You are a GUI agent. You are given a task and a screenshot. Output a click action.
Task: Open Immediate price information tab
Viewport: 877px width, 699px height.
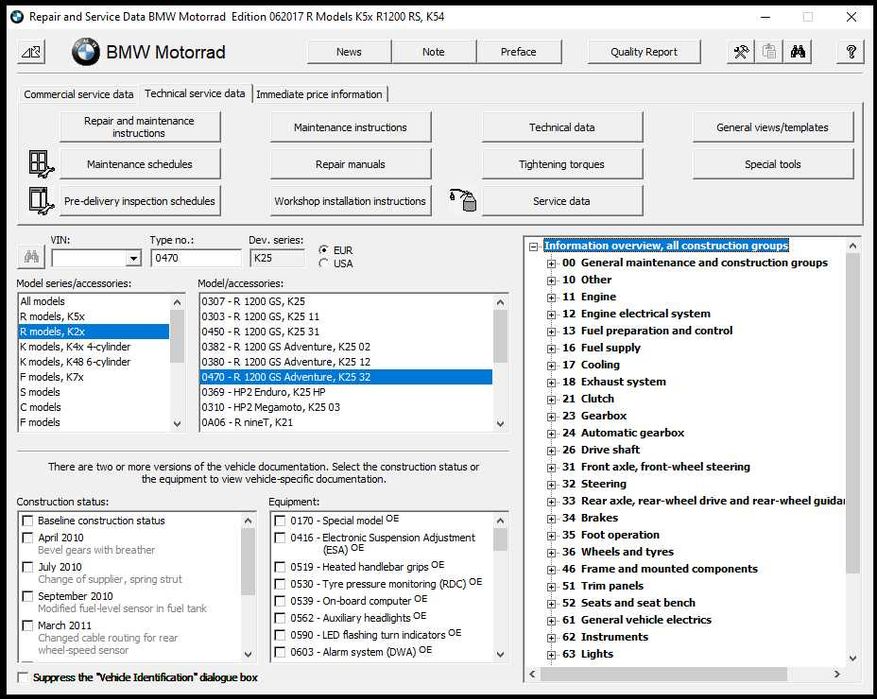(x=319, y=95)
